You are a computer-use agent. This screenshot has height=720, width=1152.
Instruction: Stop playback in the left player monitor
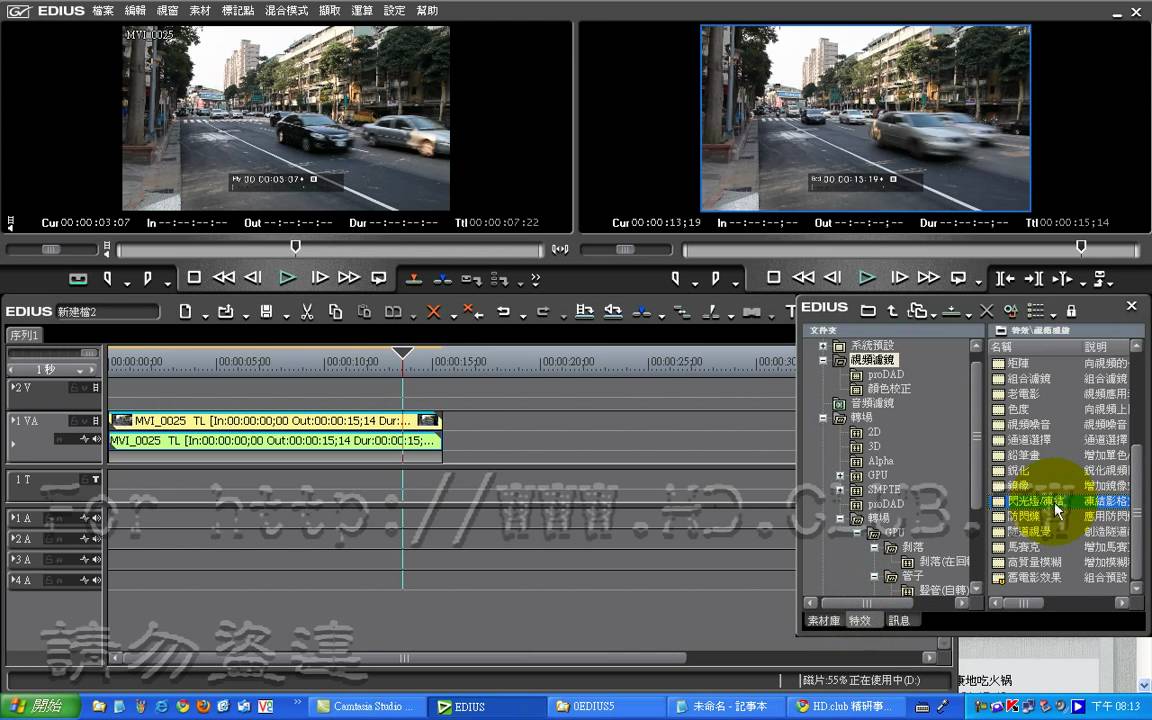pyautogui.click(x=194, y=277)
